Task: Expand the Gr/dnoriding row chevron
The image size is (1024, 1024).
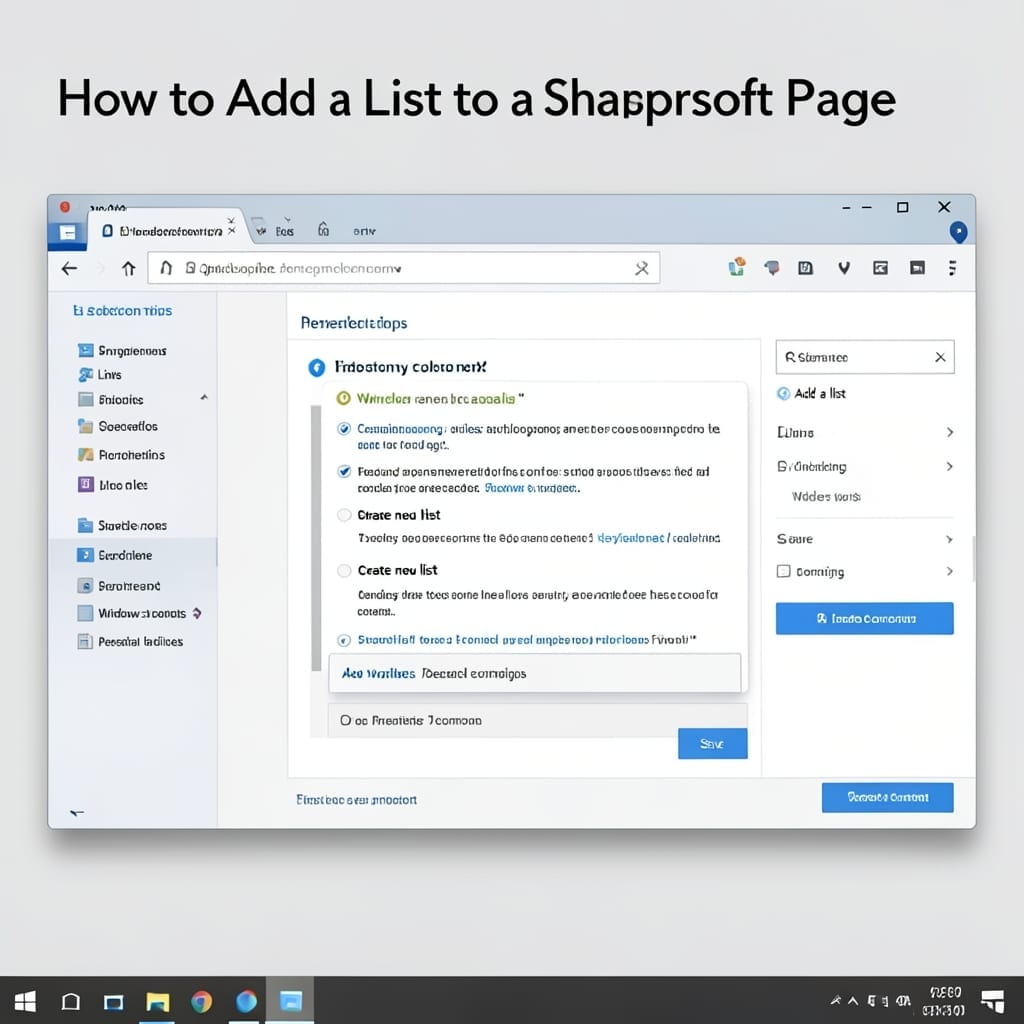Action: pos(950,466)
